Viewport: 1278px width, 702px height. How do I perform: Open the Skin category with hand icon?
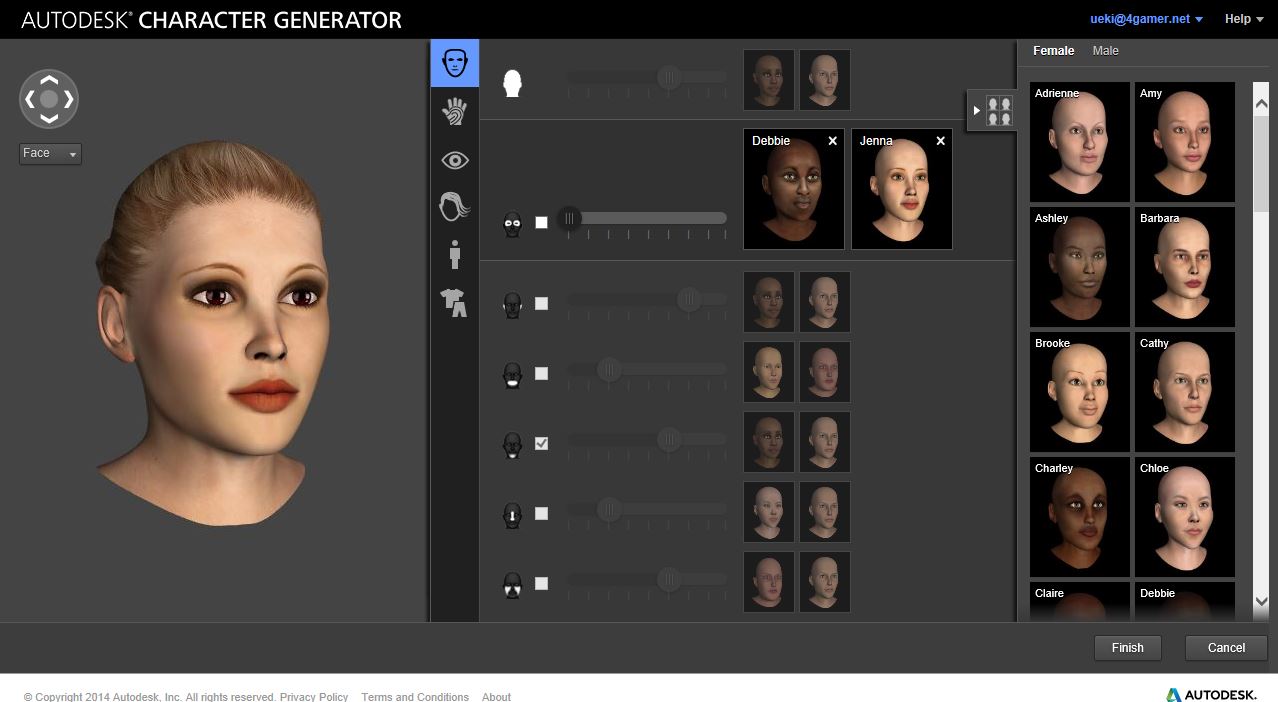pos(455,111)
